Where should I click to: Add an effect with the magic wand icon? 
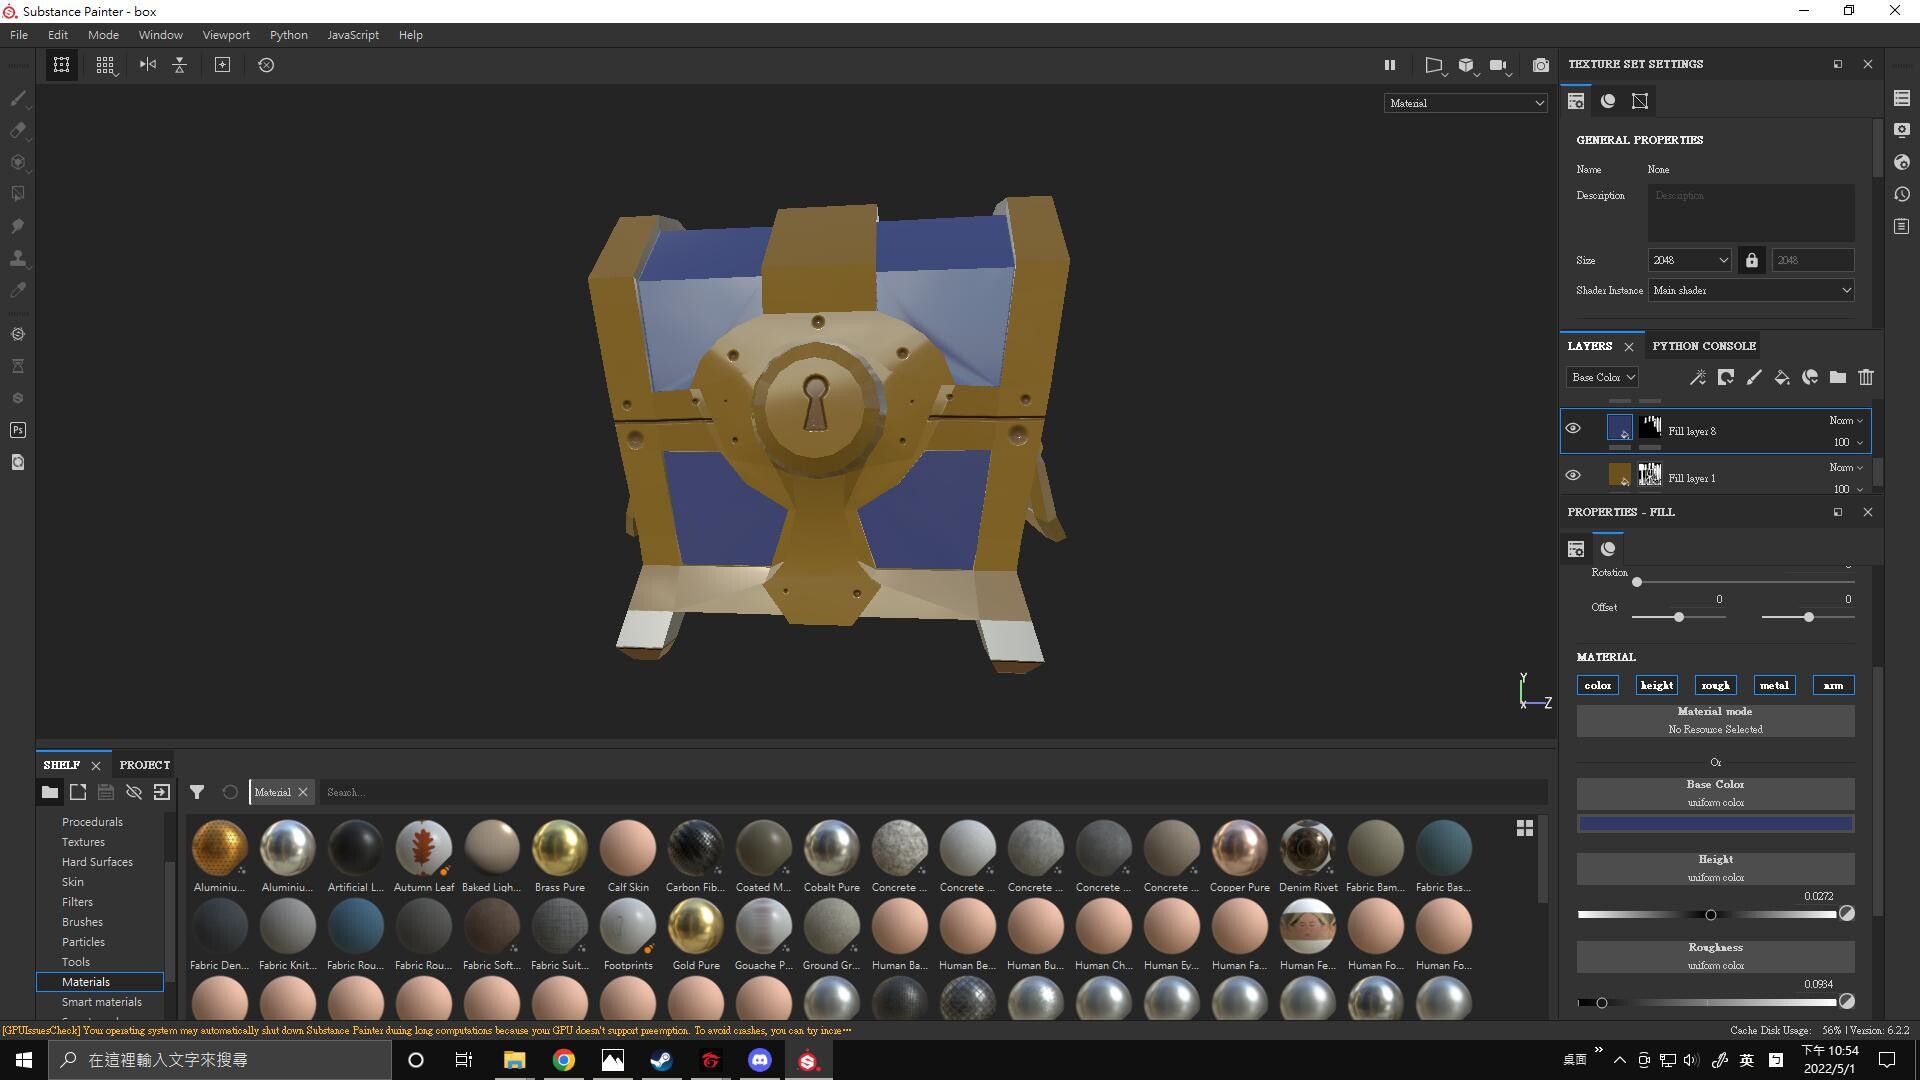[x=1697, y=377]
